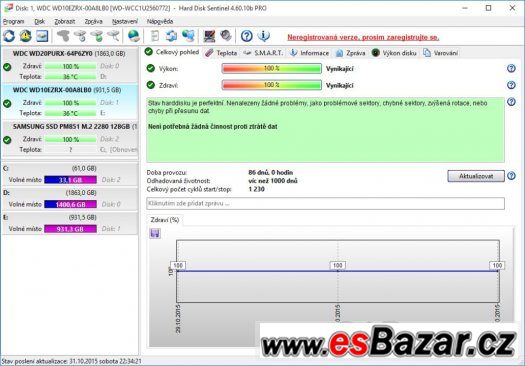Click the C: free space 33,1 GB bar
This screenshot has width=525, height=366.
70,180
